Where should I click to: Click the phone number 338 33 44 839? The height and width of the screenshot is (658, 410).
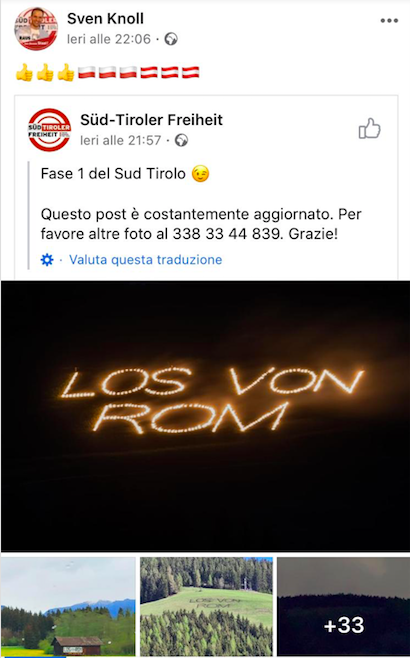[226, 234]
